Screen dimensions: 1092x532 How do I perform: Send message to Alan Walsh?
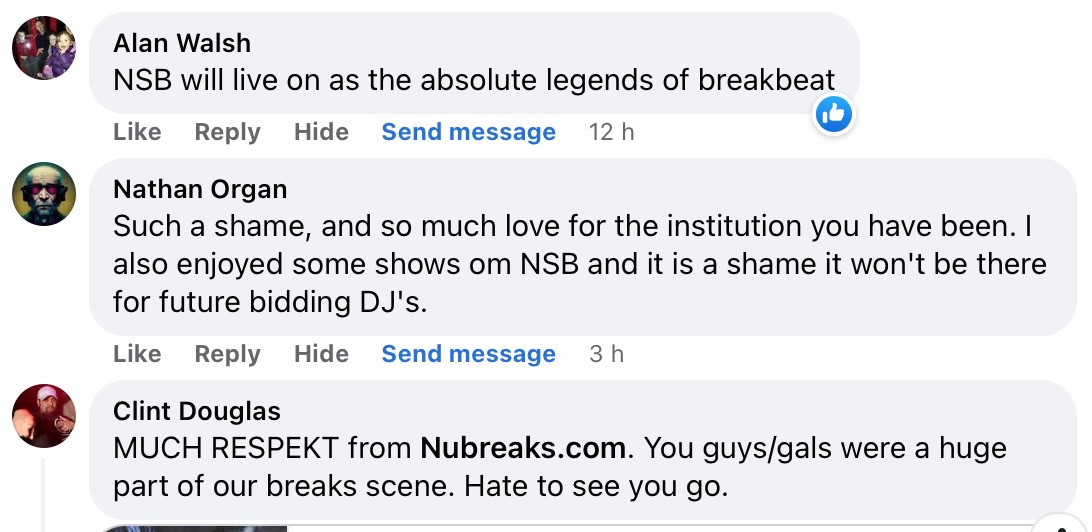pyautogui.click(x=468, y=132)
